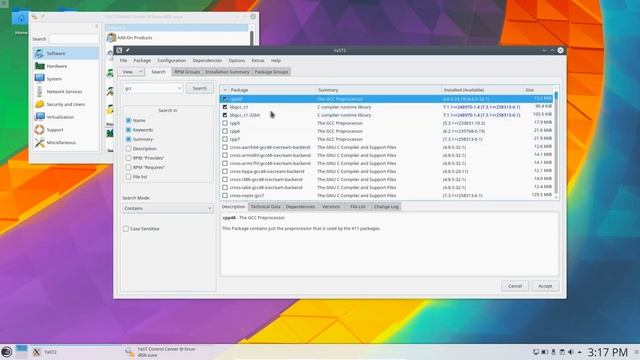This screenshot has height=360, width=640.
Task: Open the Options menu
Action: [237, 60]
